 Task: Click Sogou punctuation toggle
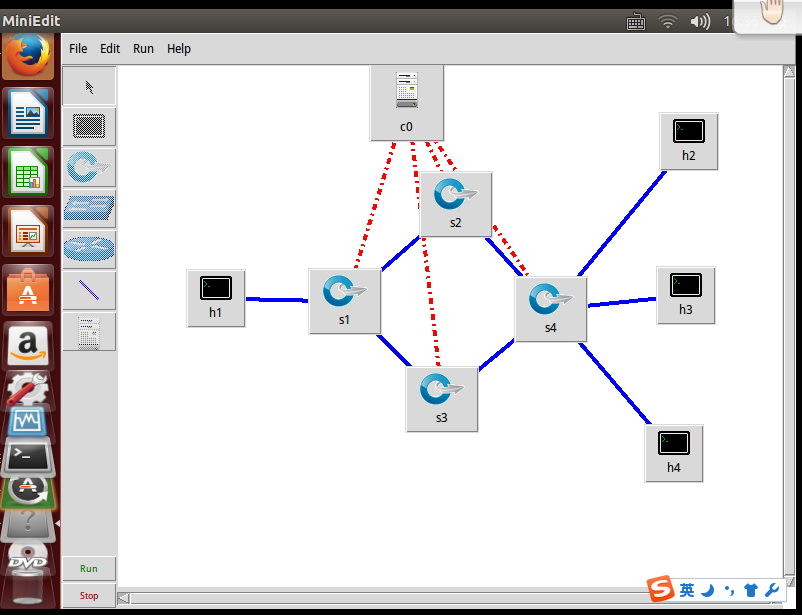click(x=729, y=591)
